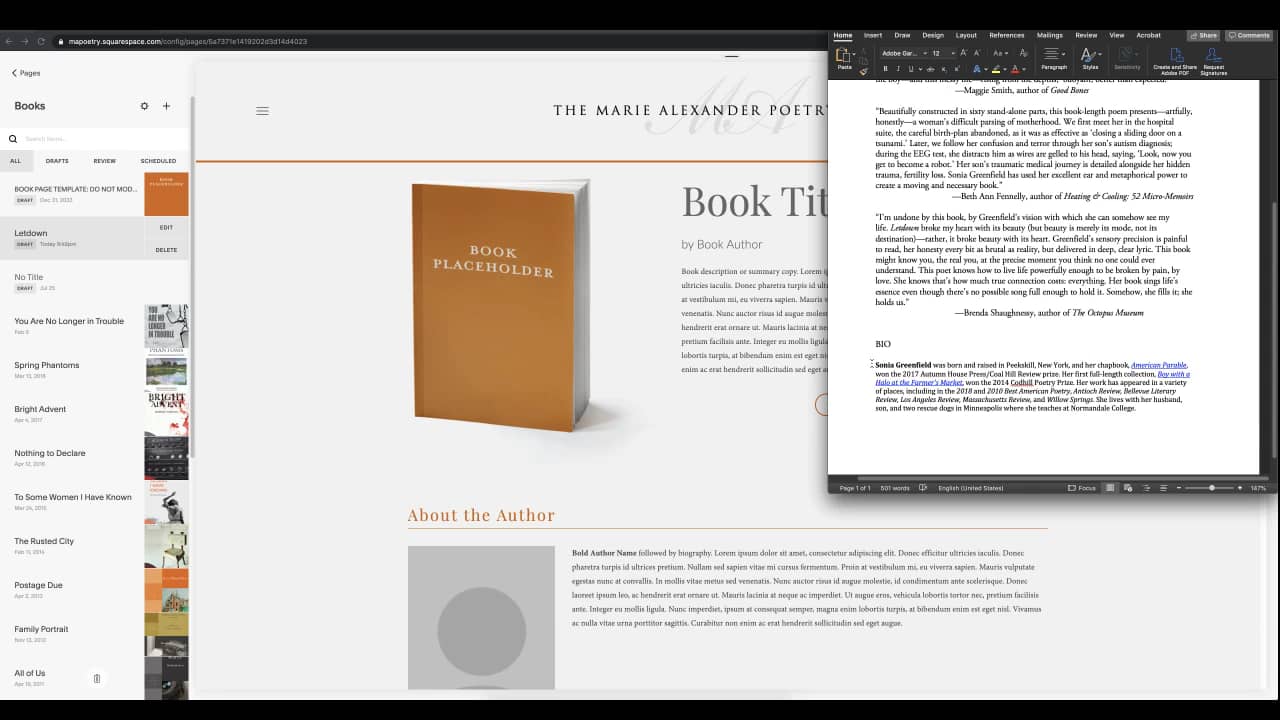Add a new book with plus icon
Viewport: 1280px width, 720px height.
pyautogui.click(x=166, y=106)
